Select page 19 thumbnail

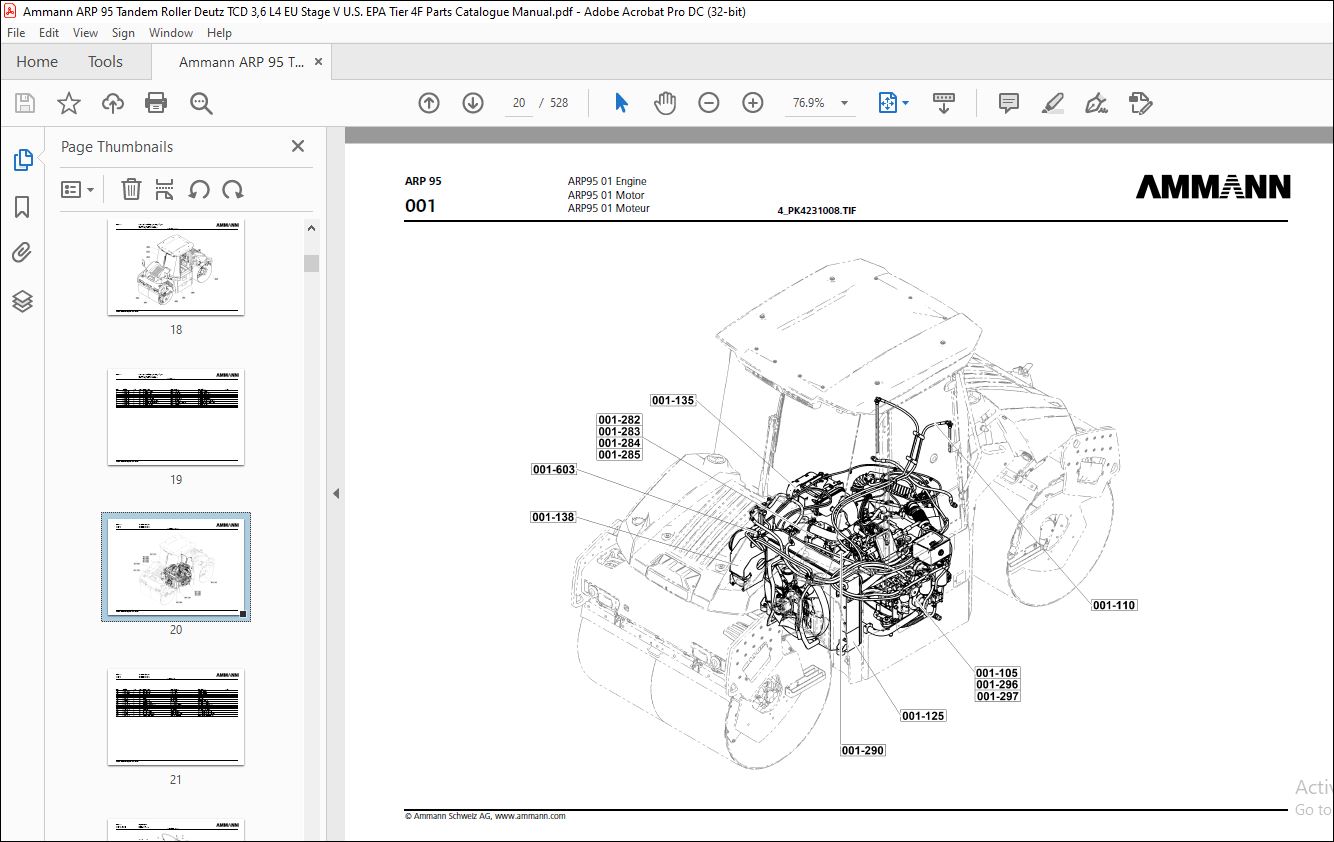click(x=176, y=417)
